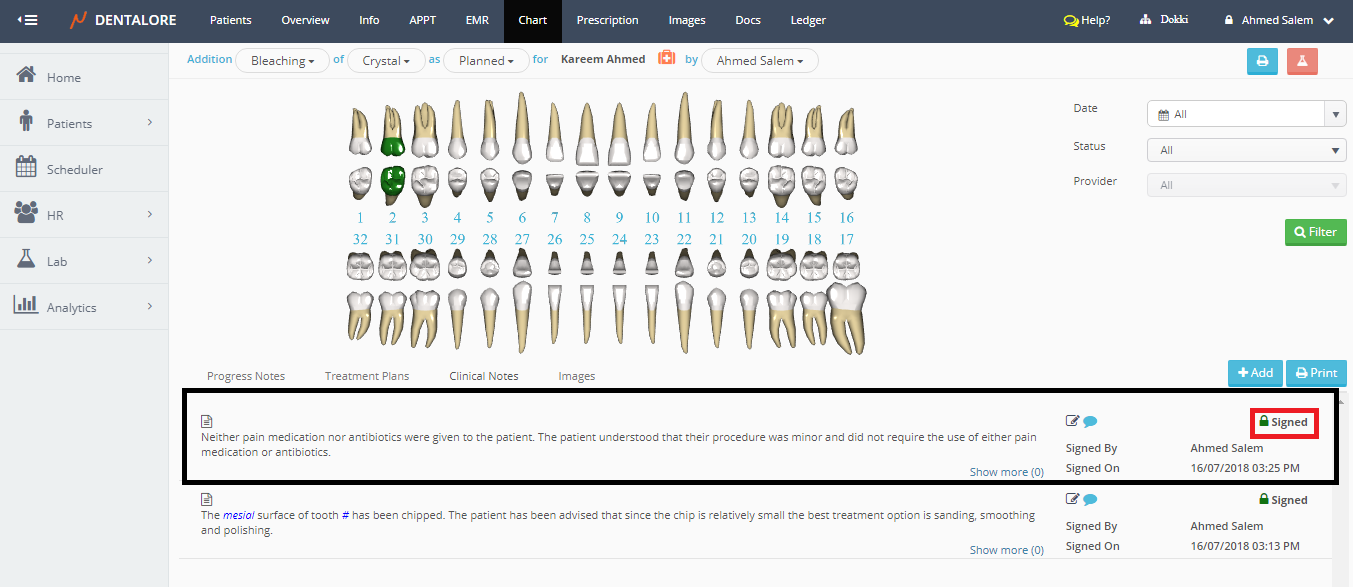Click edit icon on first progress note
Viewport: 1353px width, 587px height.
click(x=1073, y=422)
